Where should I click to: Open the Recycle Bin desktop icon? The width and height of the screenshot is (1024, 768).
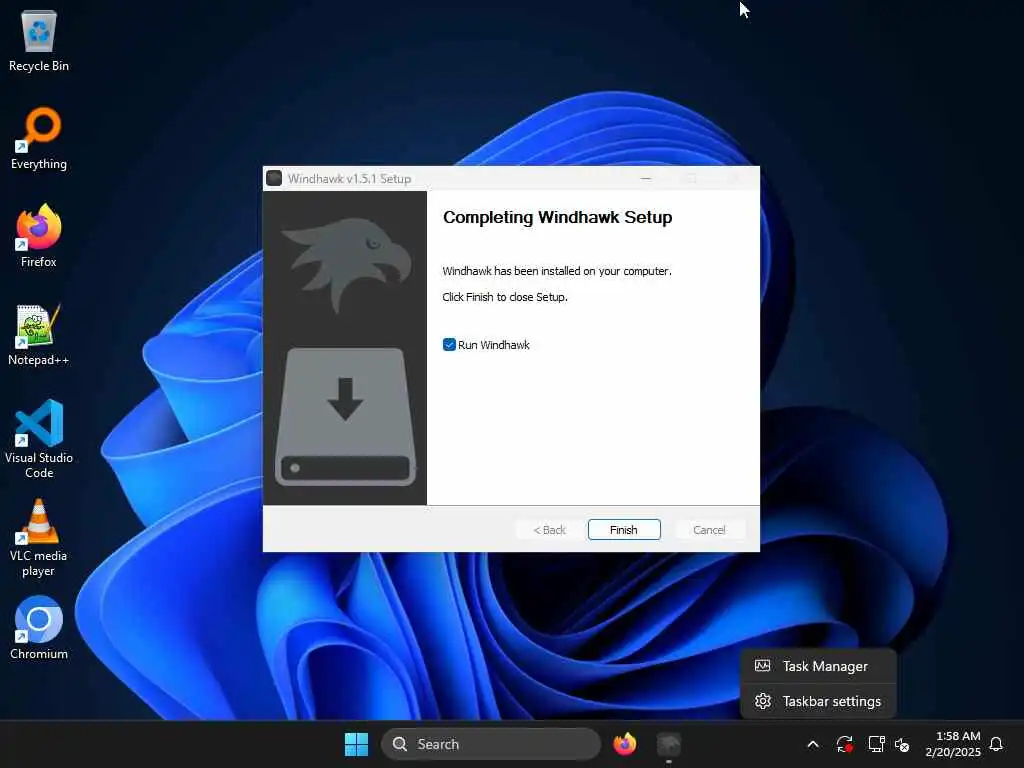point(39,40)
